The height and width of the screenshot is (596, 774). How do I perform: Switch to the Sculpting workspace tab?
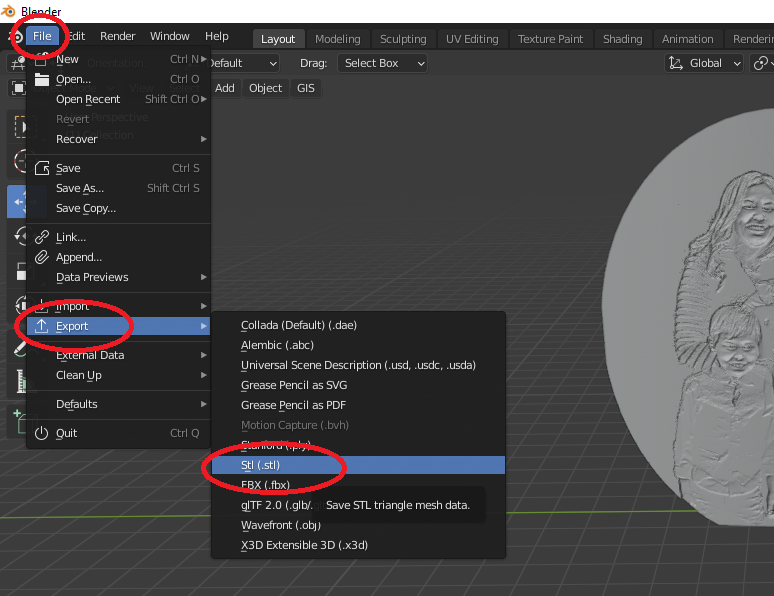point(403,39)
